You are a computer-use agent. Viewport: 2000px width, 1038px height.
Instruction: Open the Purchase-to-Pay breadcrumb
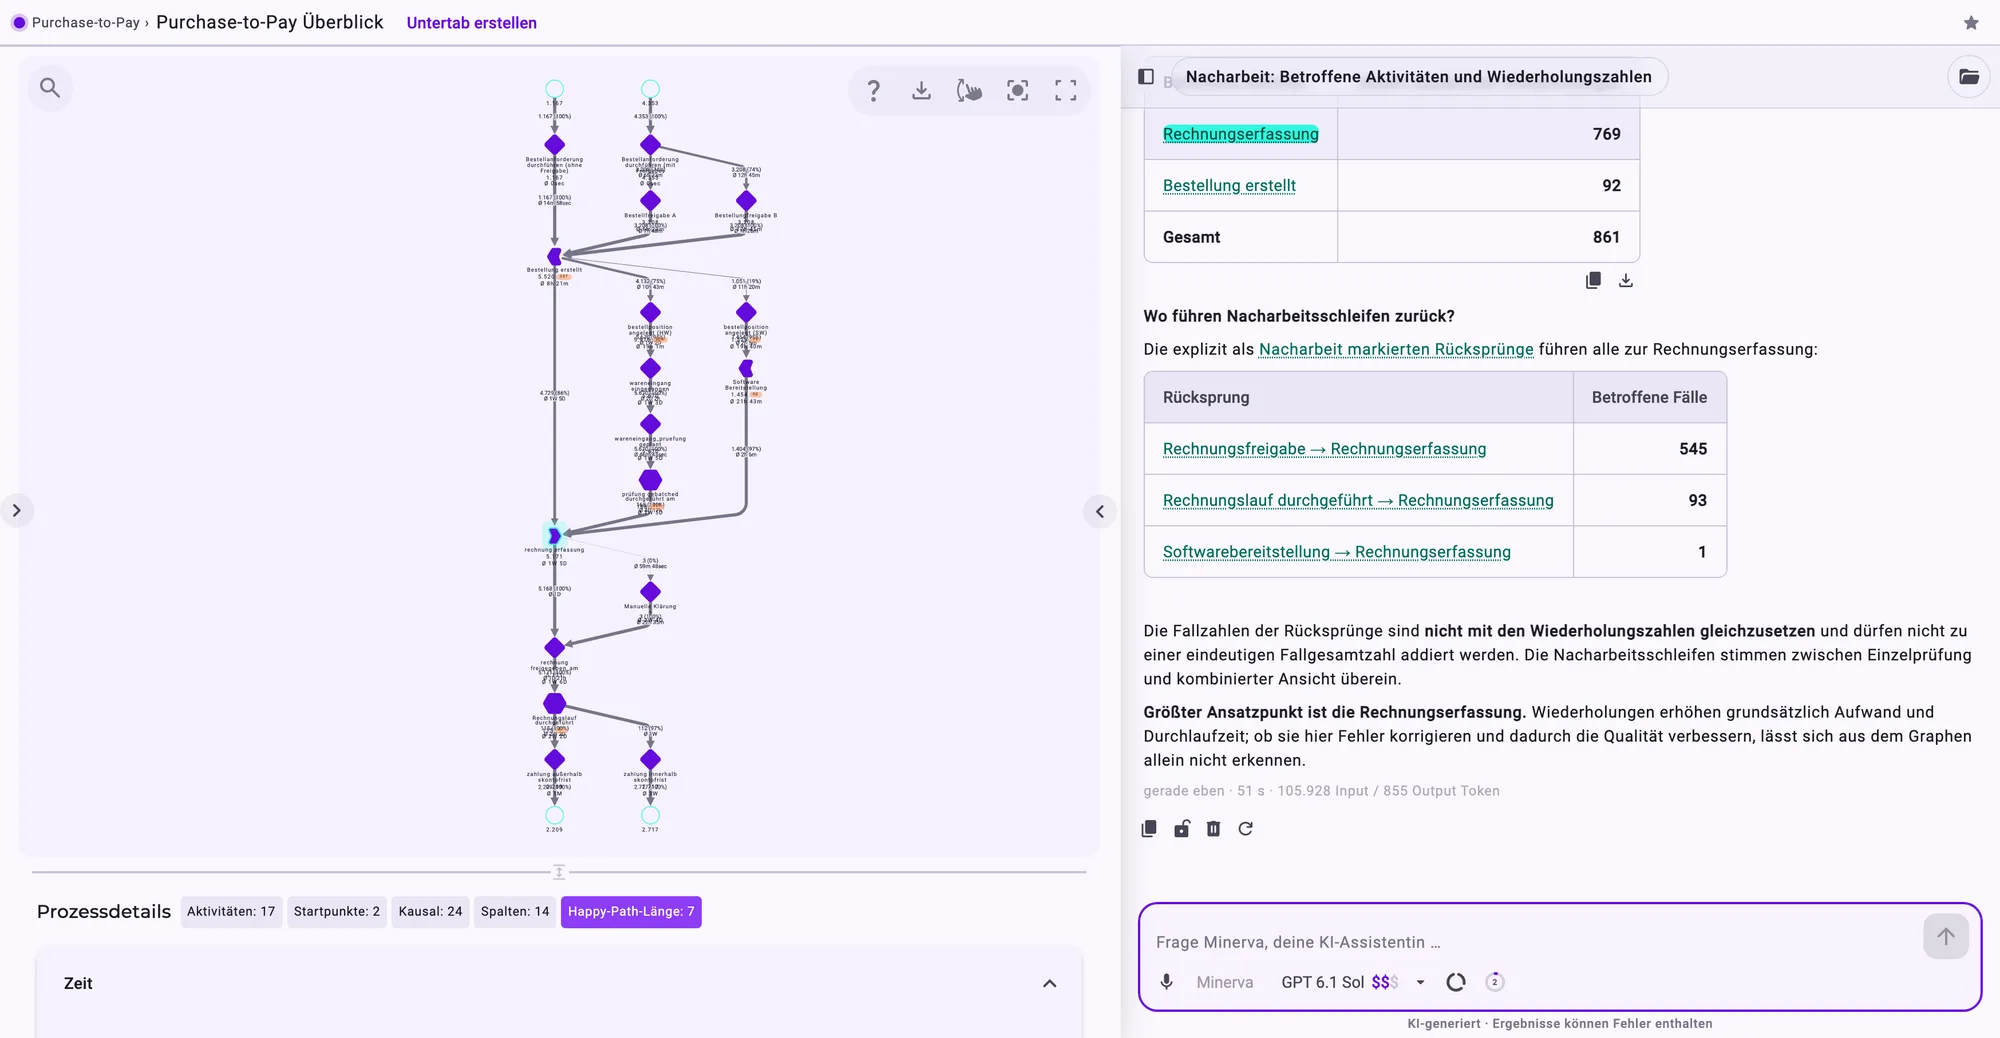pyautogui.click(x=86, y=23)
